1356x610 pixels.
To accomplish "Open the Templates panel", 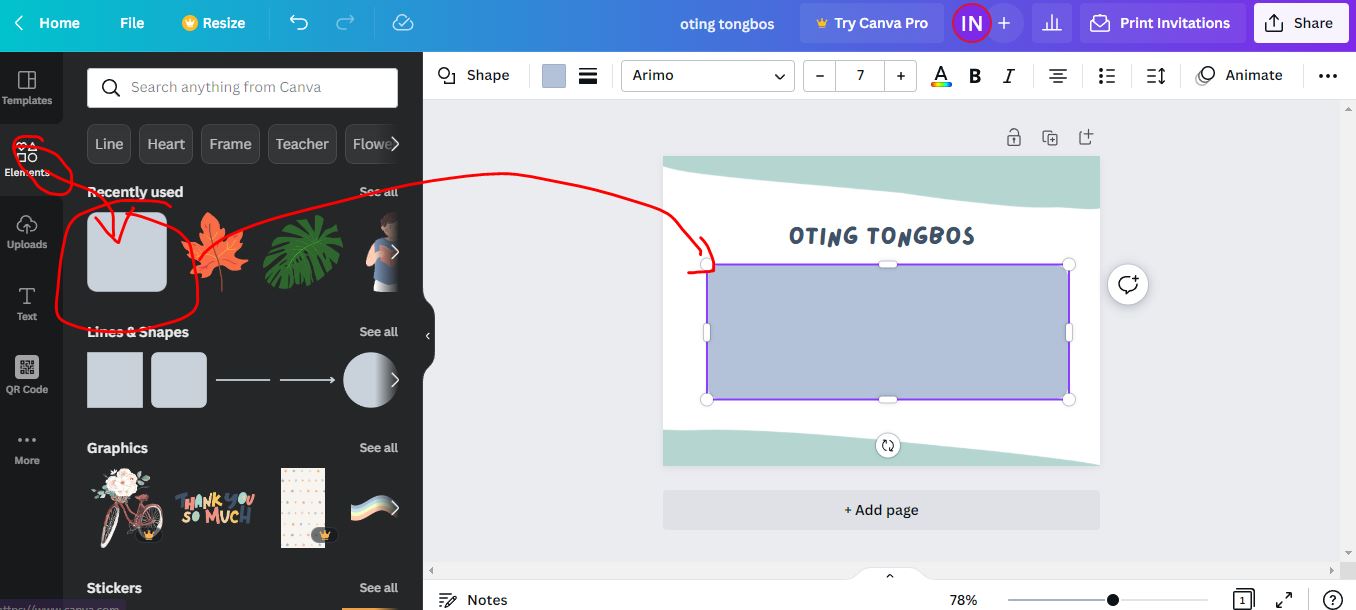I will pyautogui.click(x=27, y=88).
